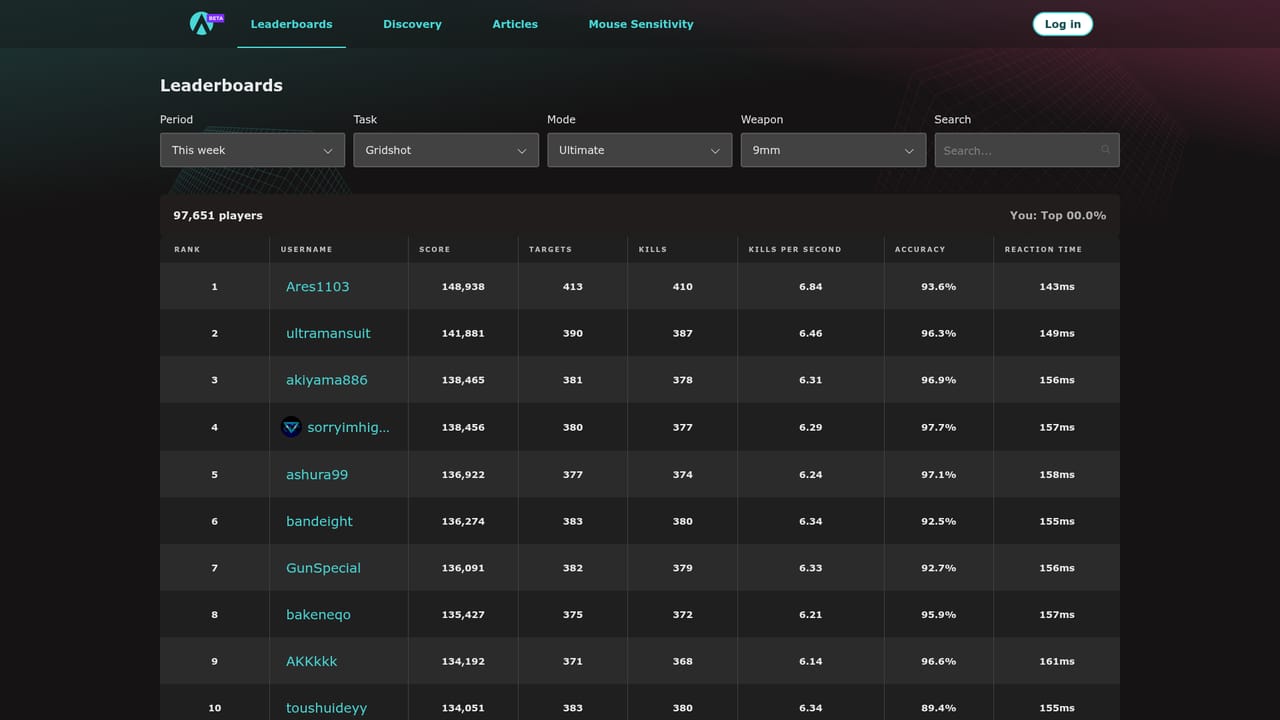
Task: Click the Targets column header
Action: tap(551, 249)
